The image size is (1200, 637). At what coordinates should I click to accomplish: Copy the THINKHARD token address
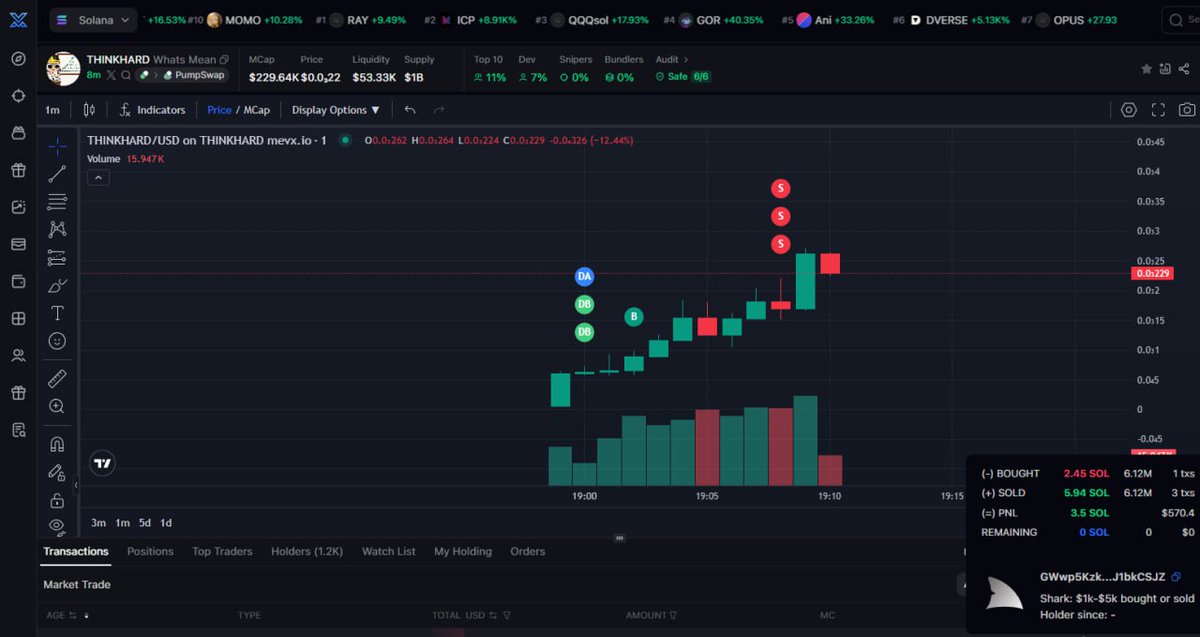[224, 60]
